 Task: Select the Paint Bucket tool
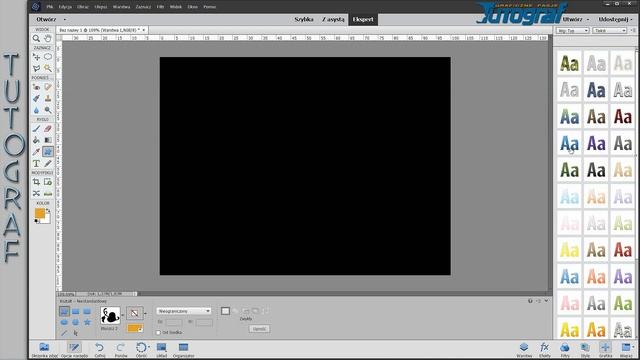pyautogui.click(x=36, y=140)
